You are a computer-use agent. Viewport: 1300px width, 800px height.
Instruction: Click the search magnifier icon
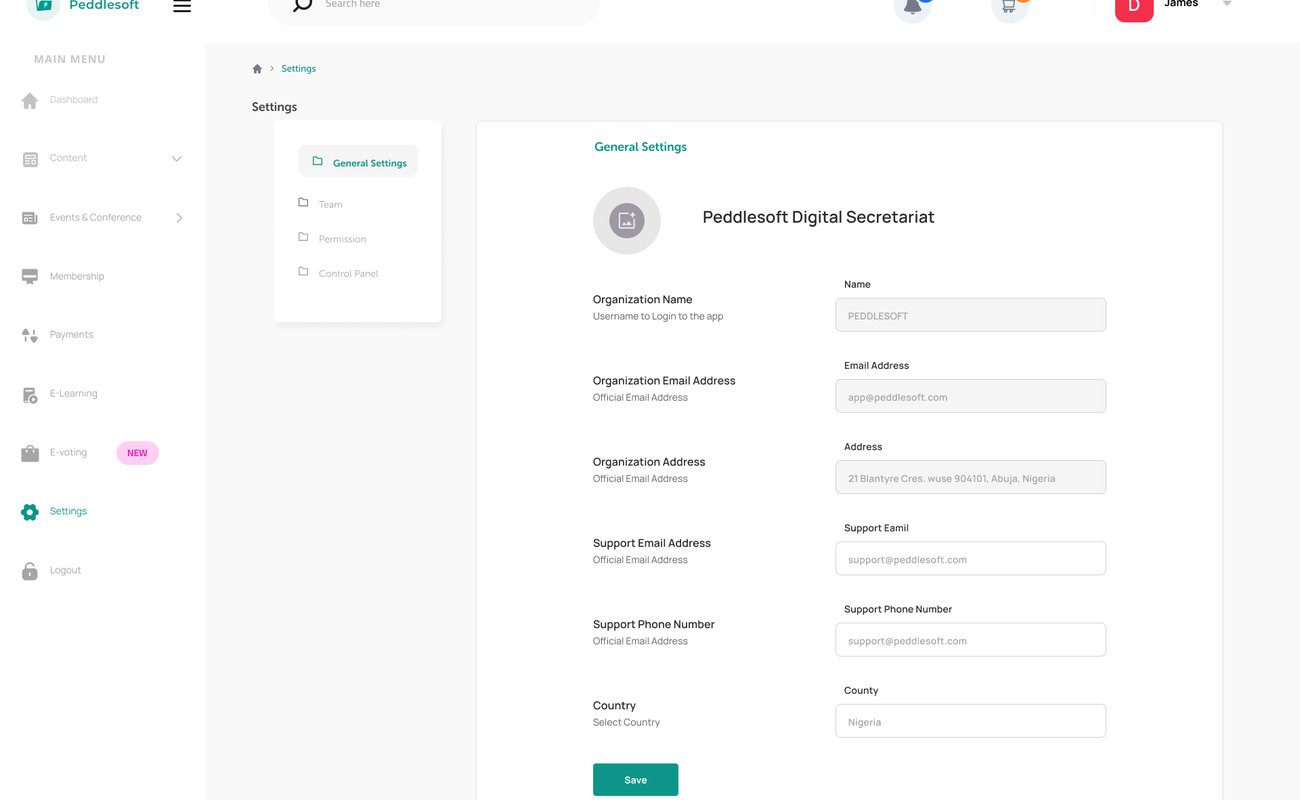coord(302,6)
